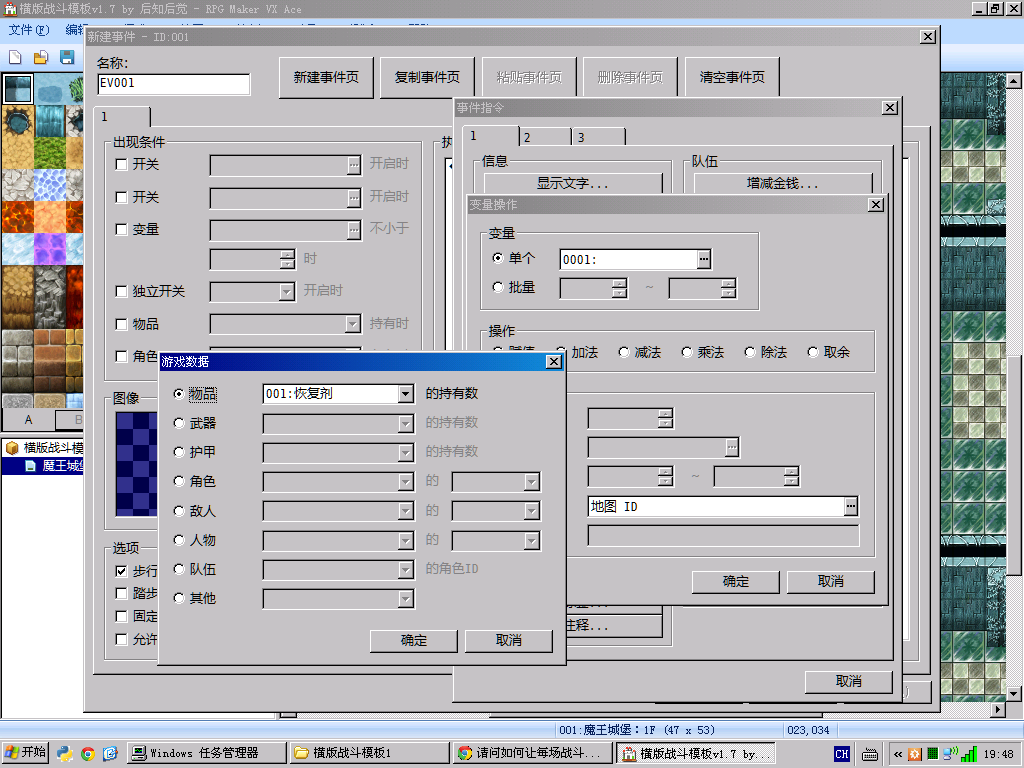Click the Internet Explorer quick launch icon
Screen dimensions: 1024x768
point(110,754)
